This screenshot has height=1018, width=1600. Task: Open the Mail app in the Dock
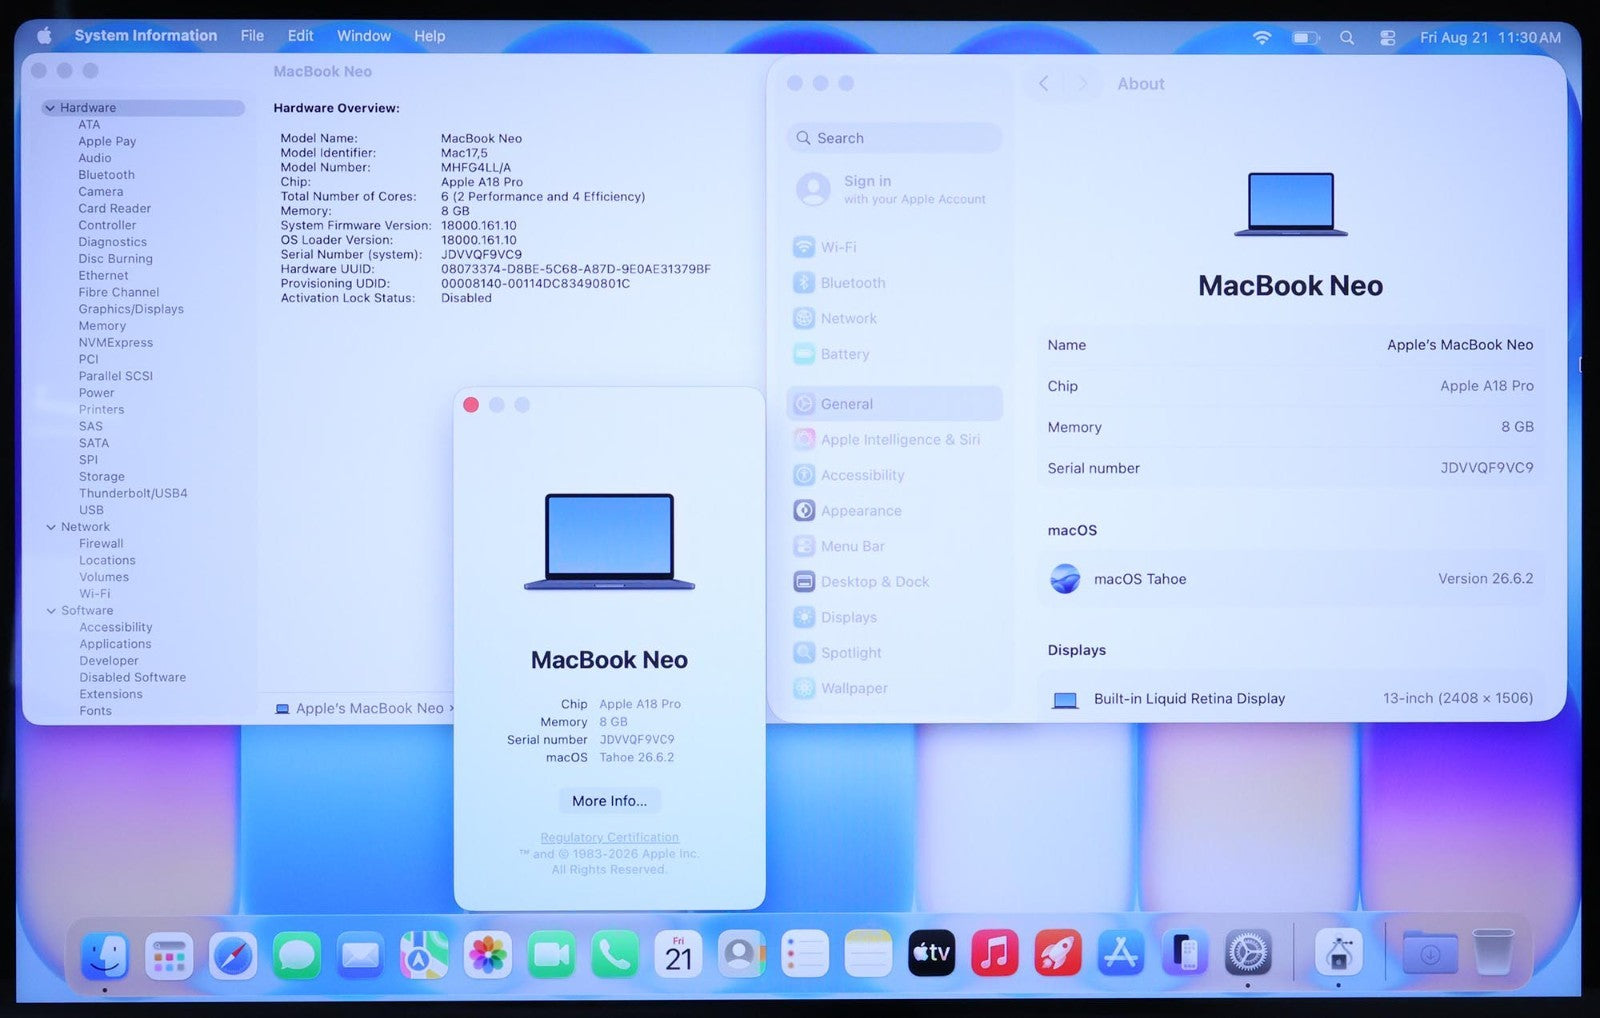point(360,955)
